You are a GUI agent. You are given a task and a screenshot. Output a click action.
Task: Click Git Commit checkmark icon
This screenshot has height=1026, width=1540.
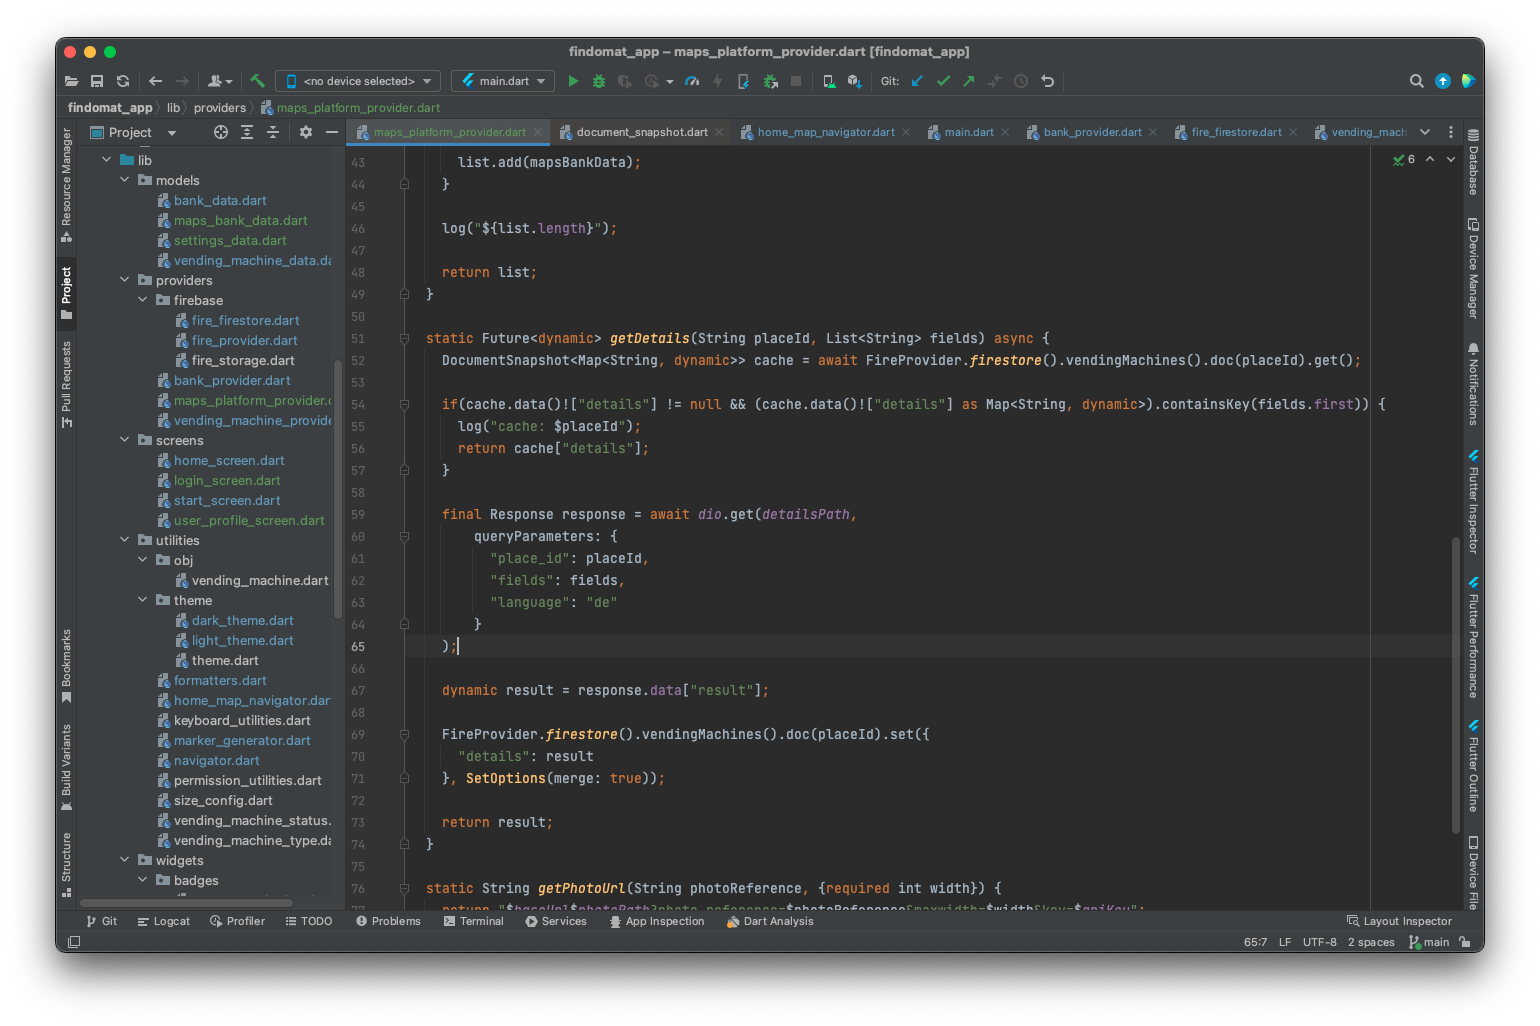click(x=943, y=81)
